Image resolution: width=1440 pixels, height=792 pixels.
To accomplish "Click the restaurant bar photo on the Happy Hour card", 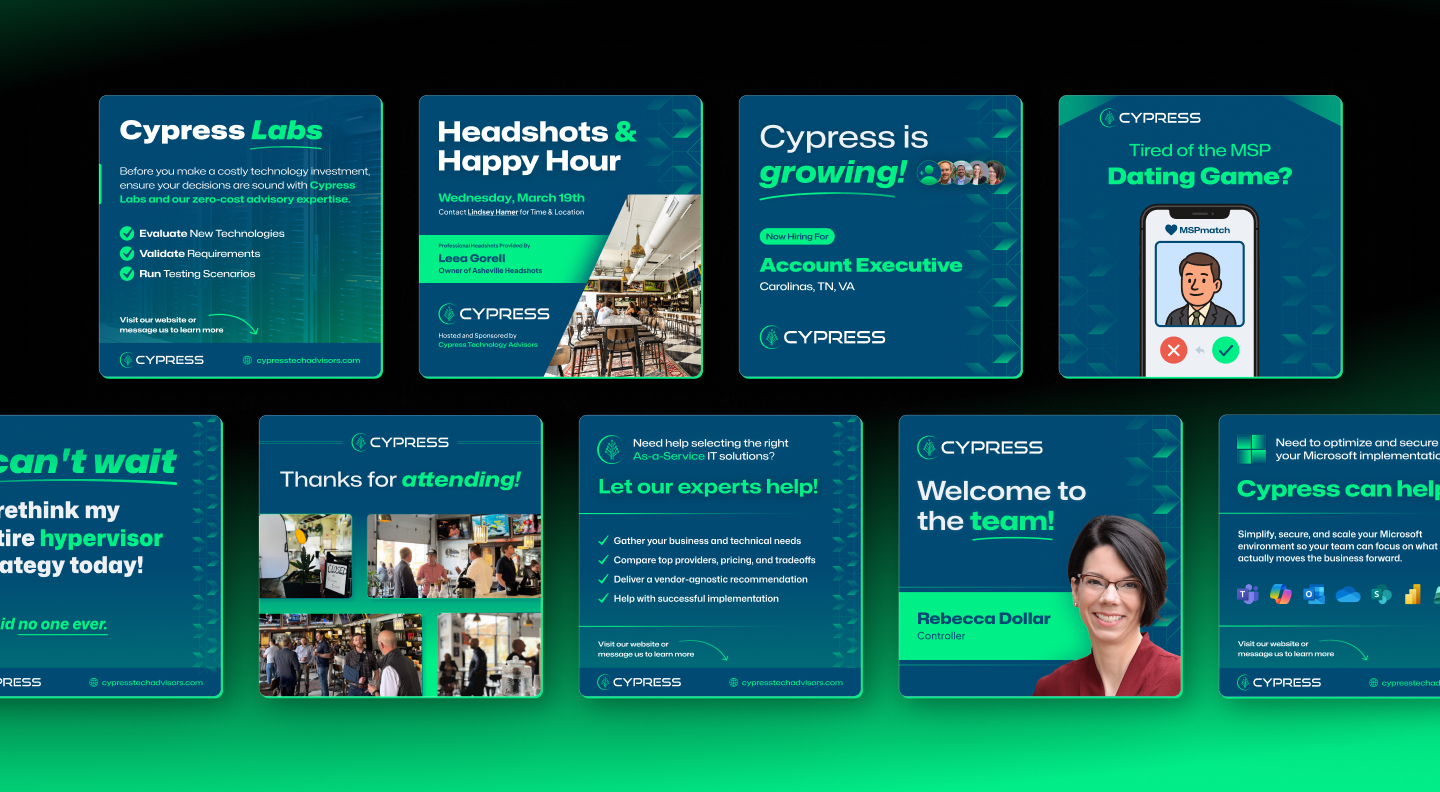I will (623, 286).
